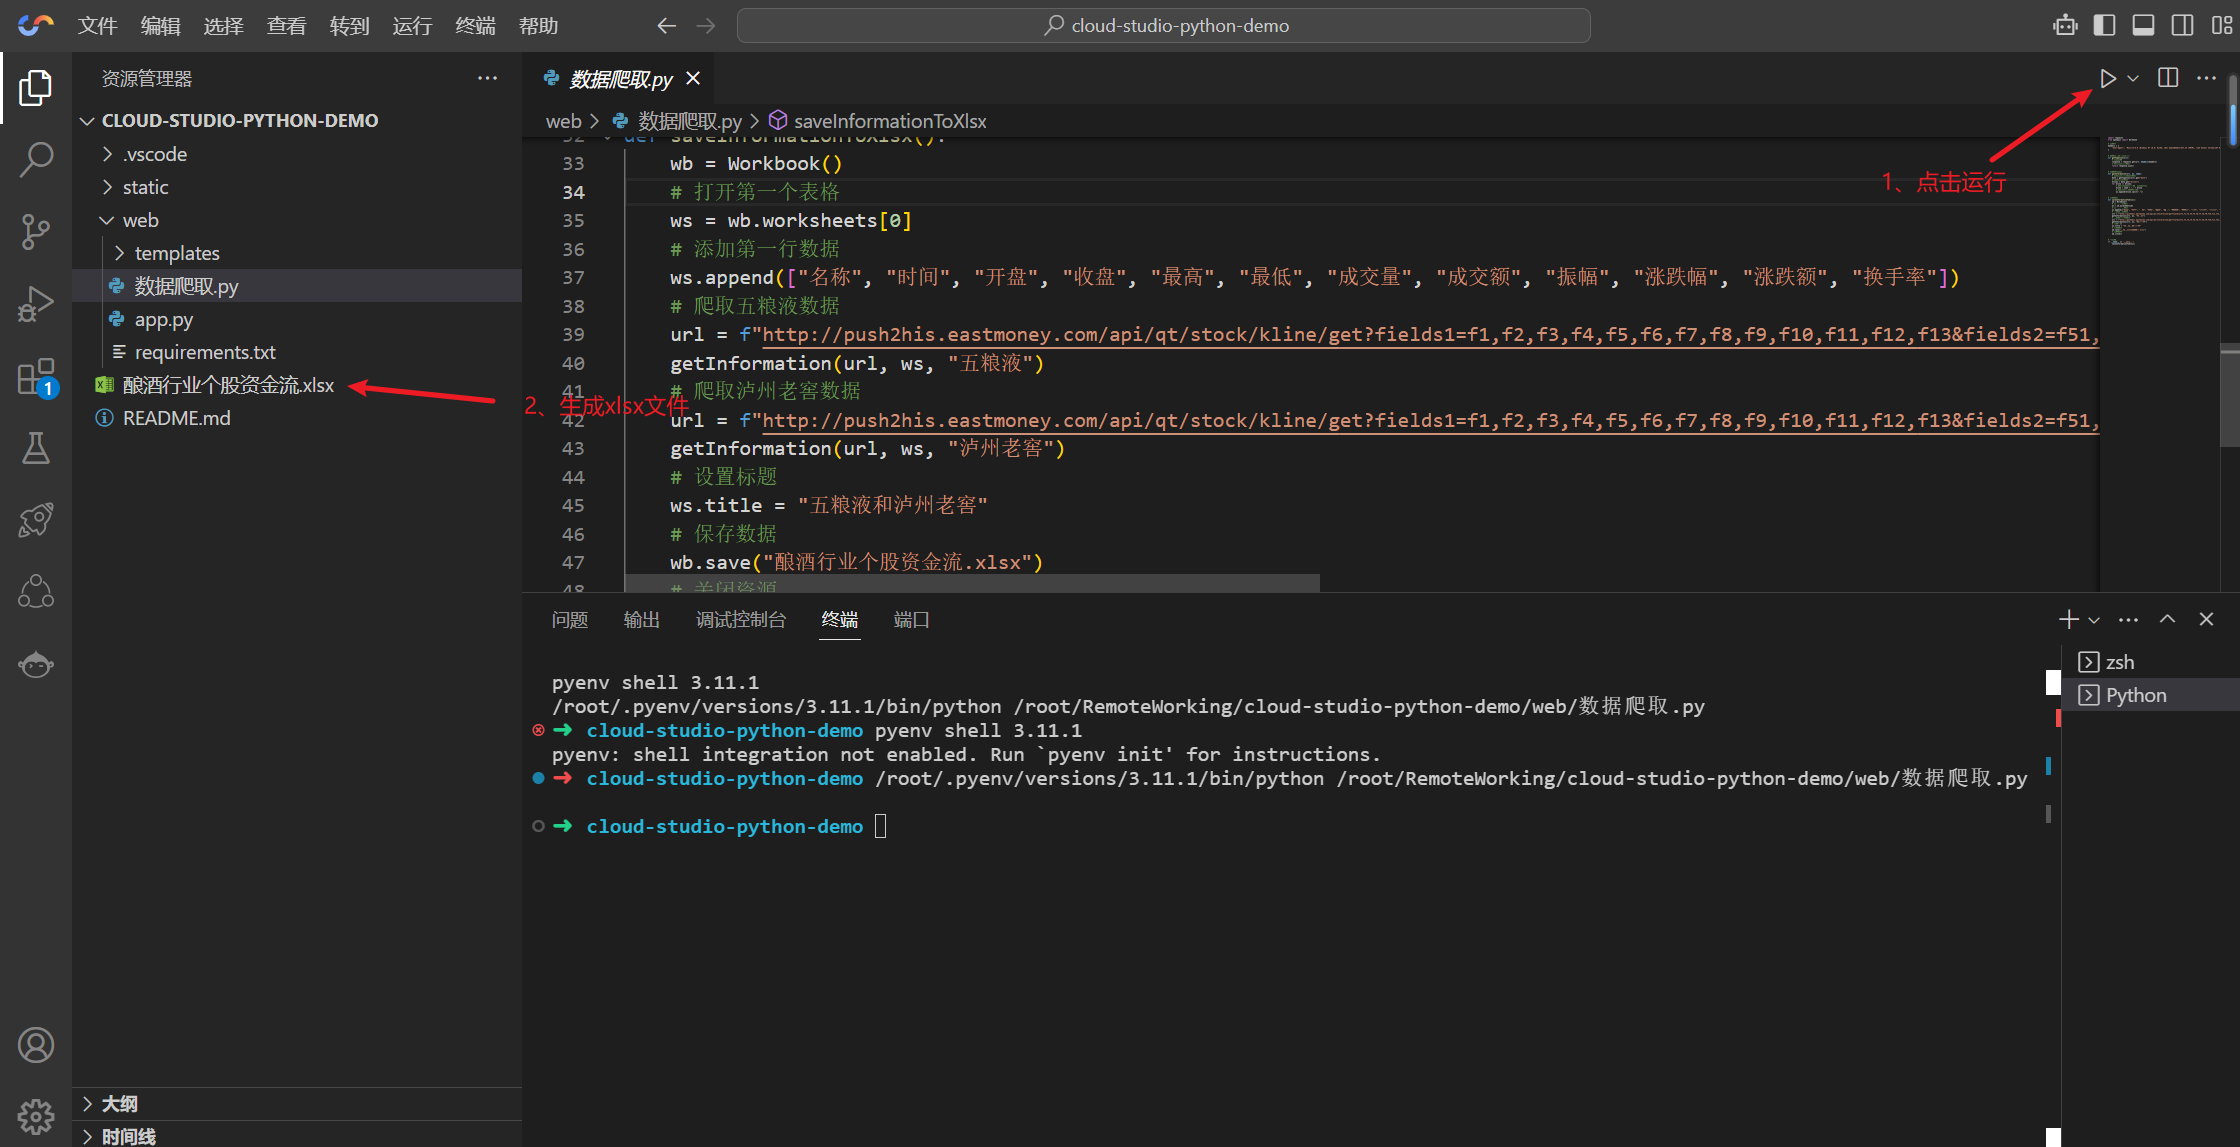Open the Testing flask view

point(36,448)
